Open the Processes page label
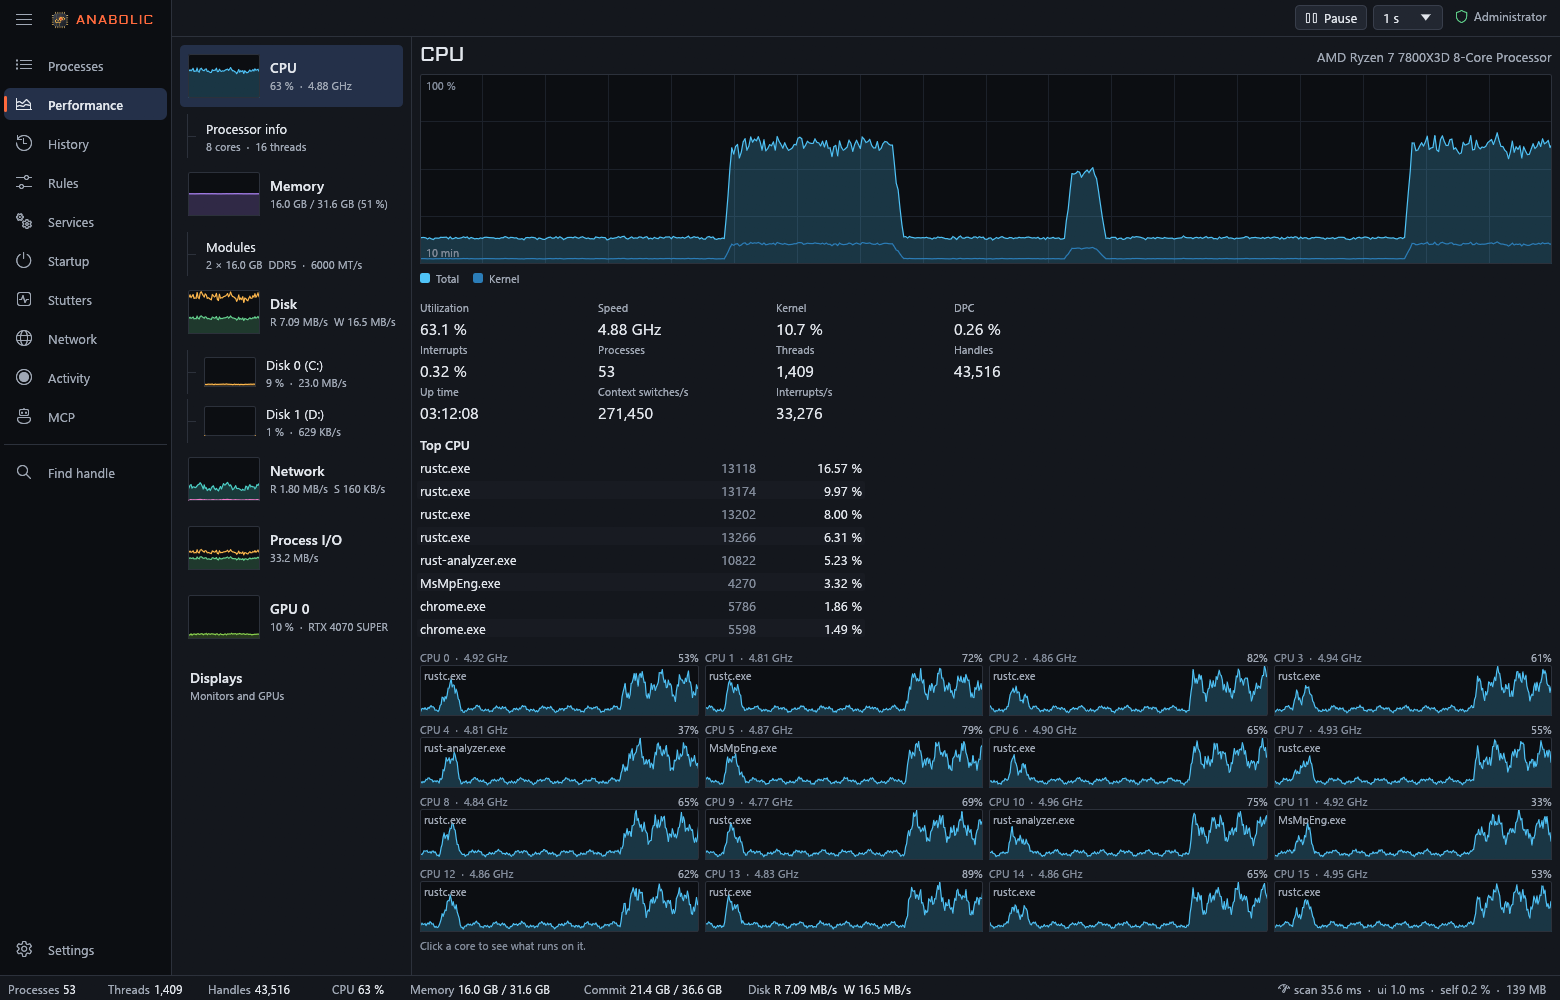1560x1000 pixels. coord(76,66)
